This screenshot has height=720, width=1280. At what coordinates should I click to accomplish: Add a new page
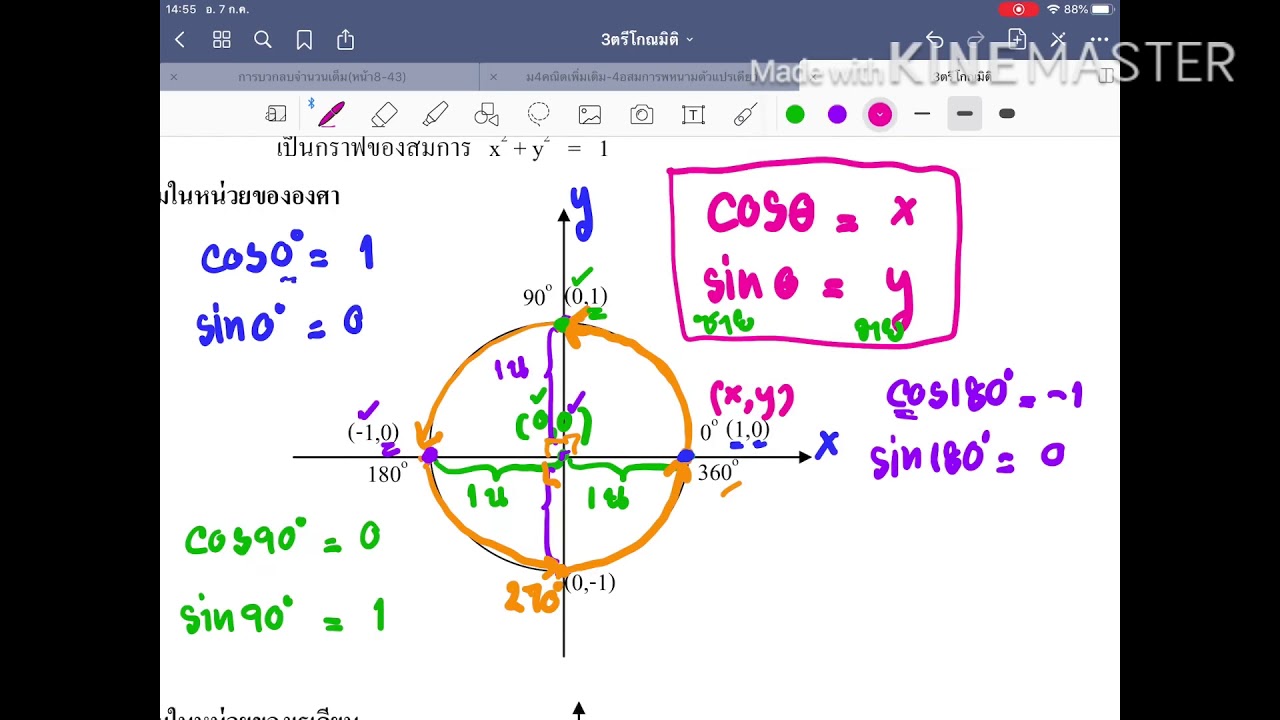[x=1017, y=39]
